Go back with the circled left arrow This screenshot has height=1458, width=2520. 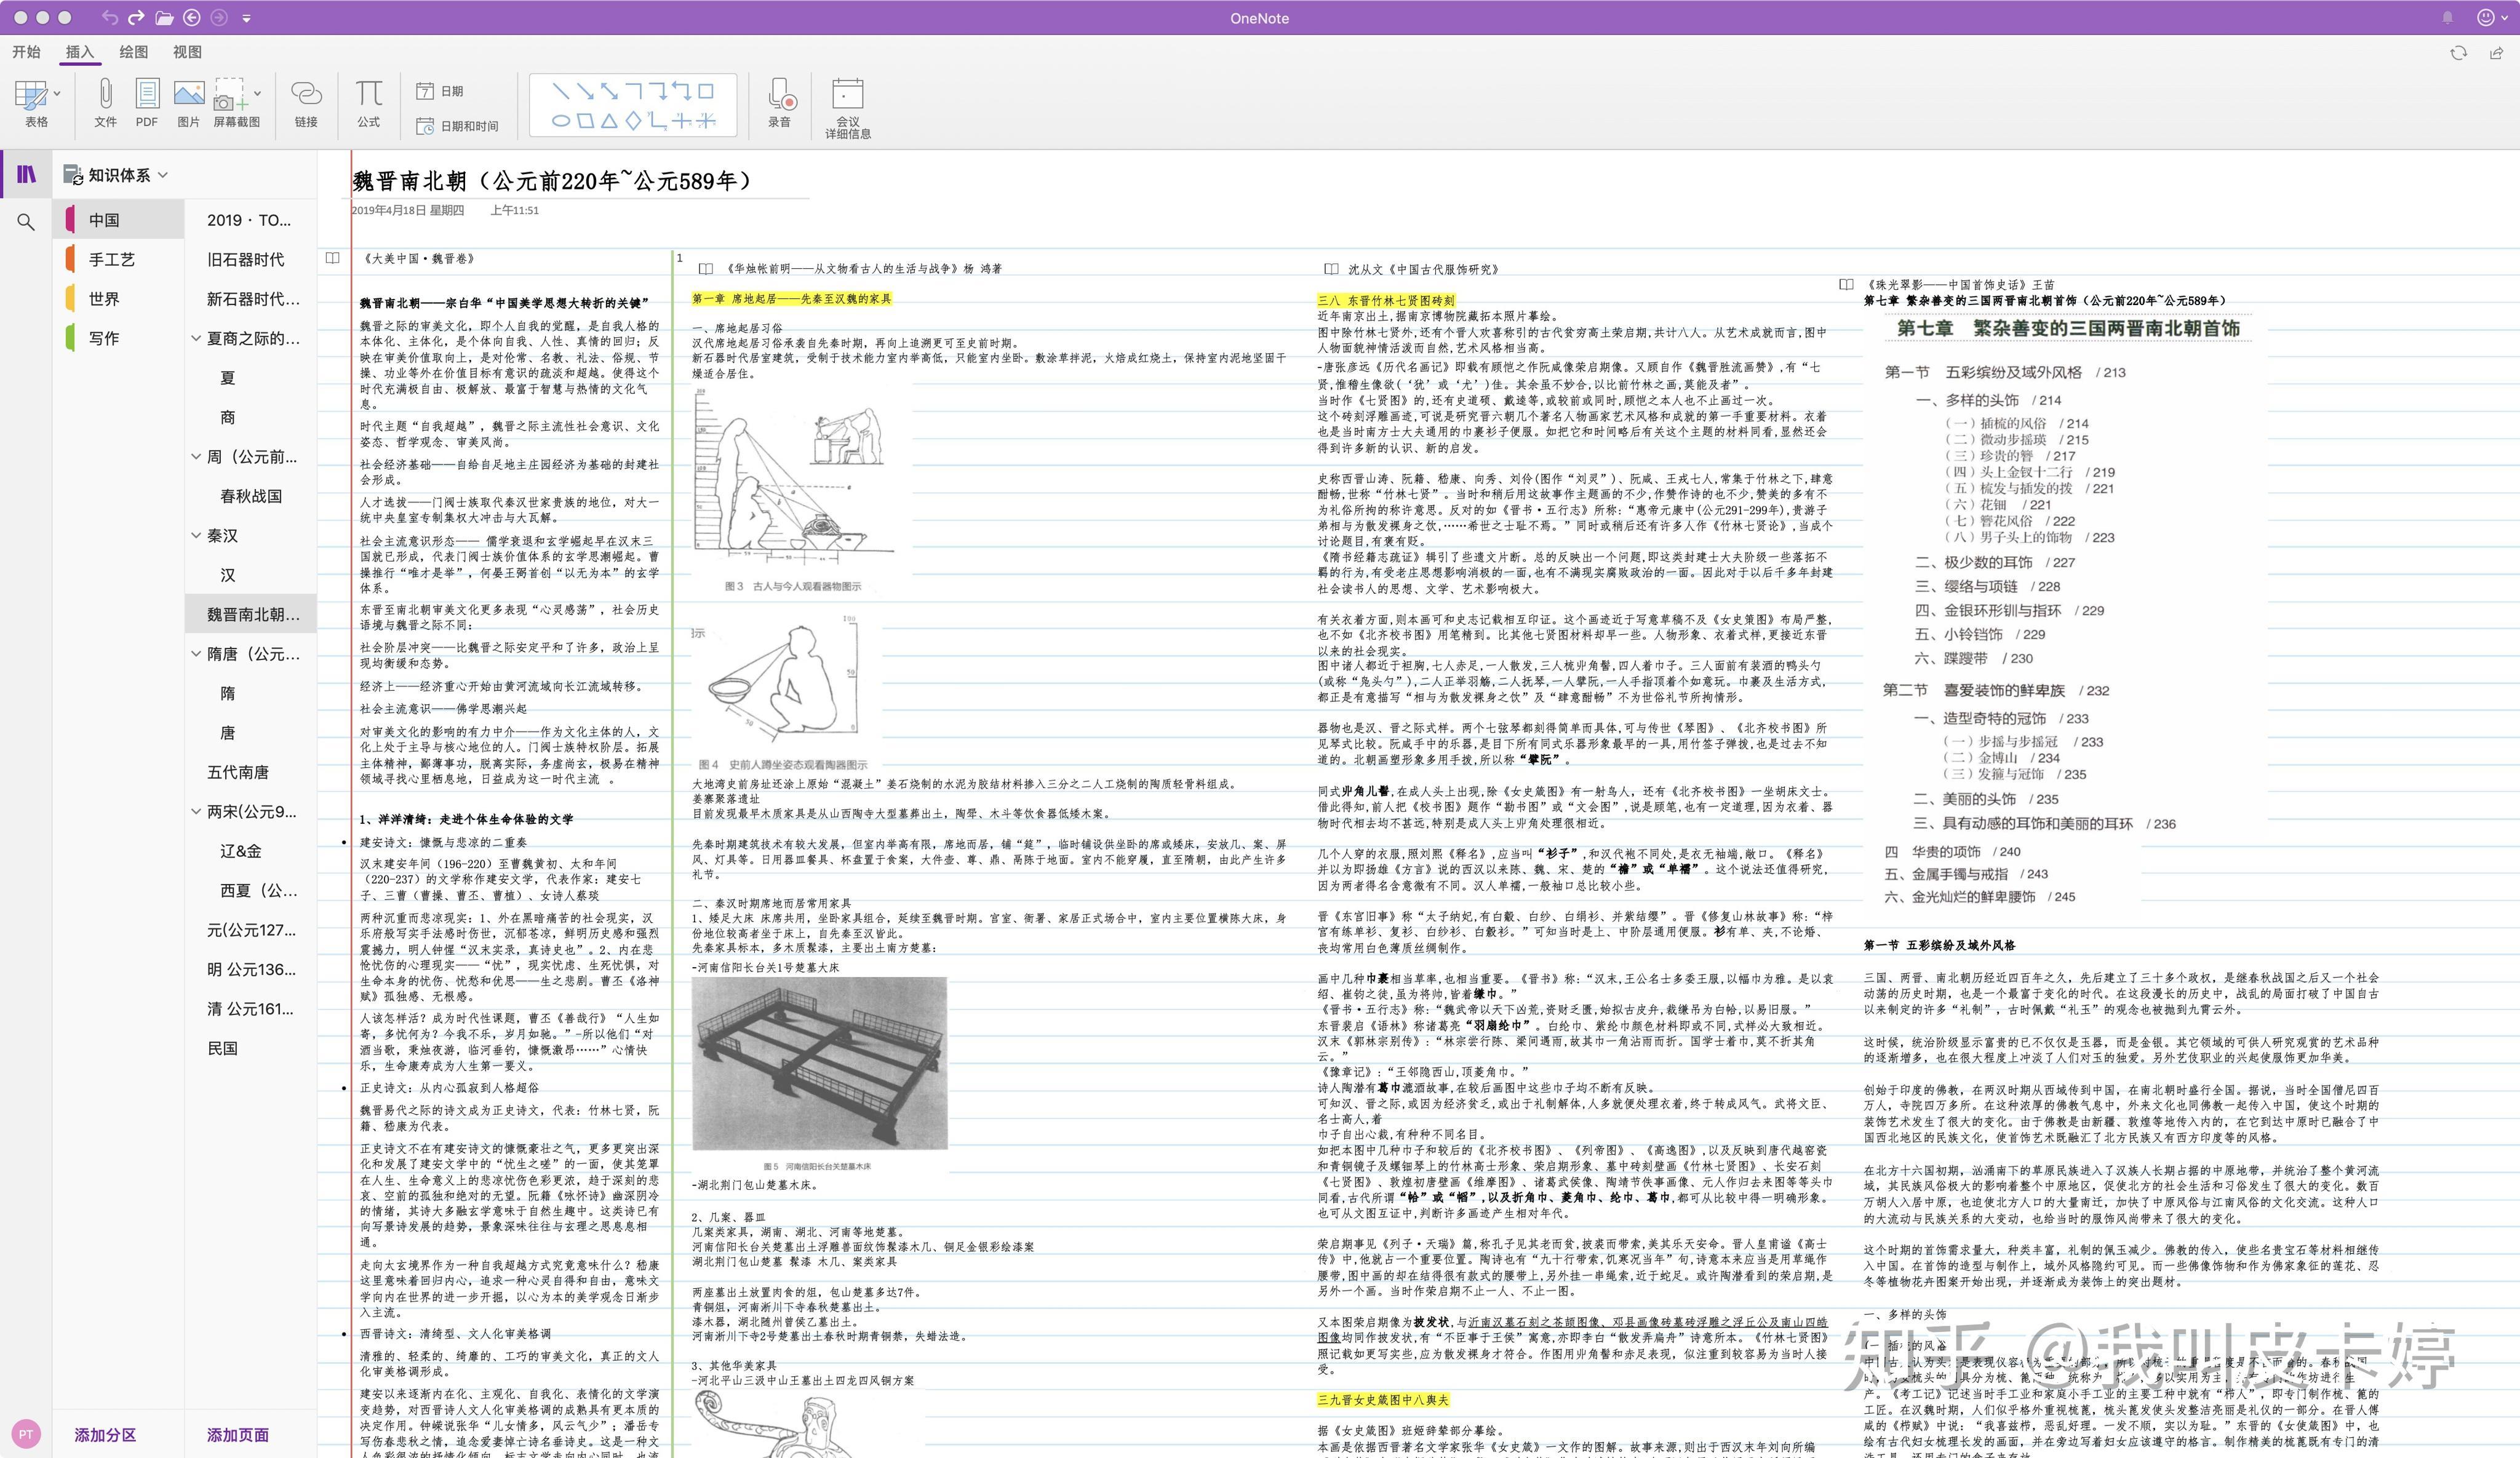[x=192, y=18]
